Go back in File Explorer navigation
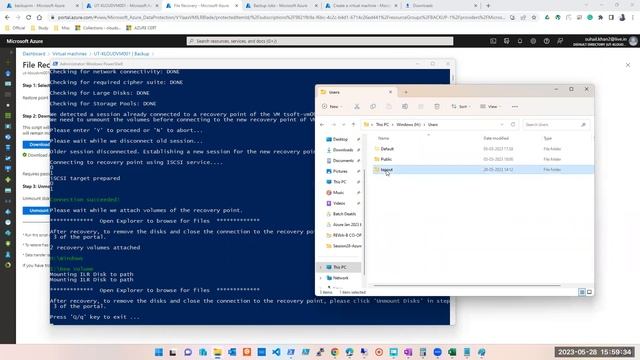Viewport: 640px width, 360px height. coord(322,124)
